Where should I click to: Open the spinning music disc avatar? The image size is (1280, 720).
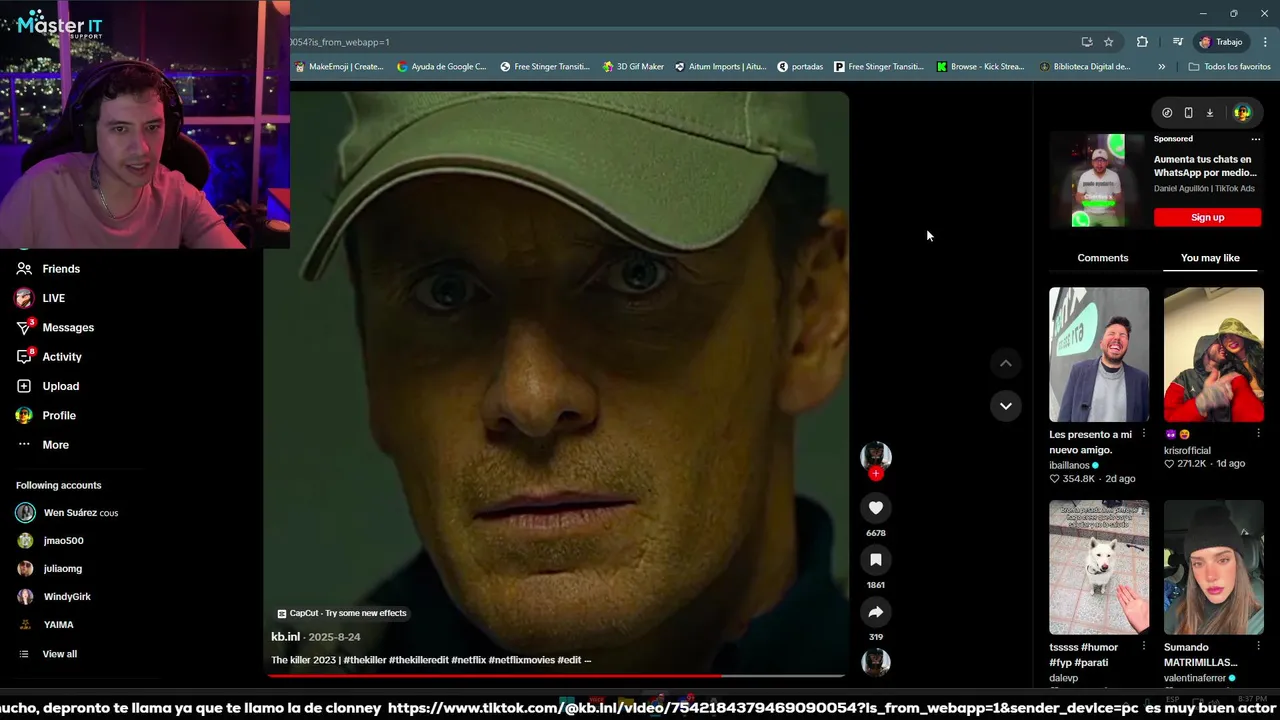(876, 662)
